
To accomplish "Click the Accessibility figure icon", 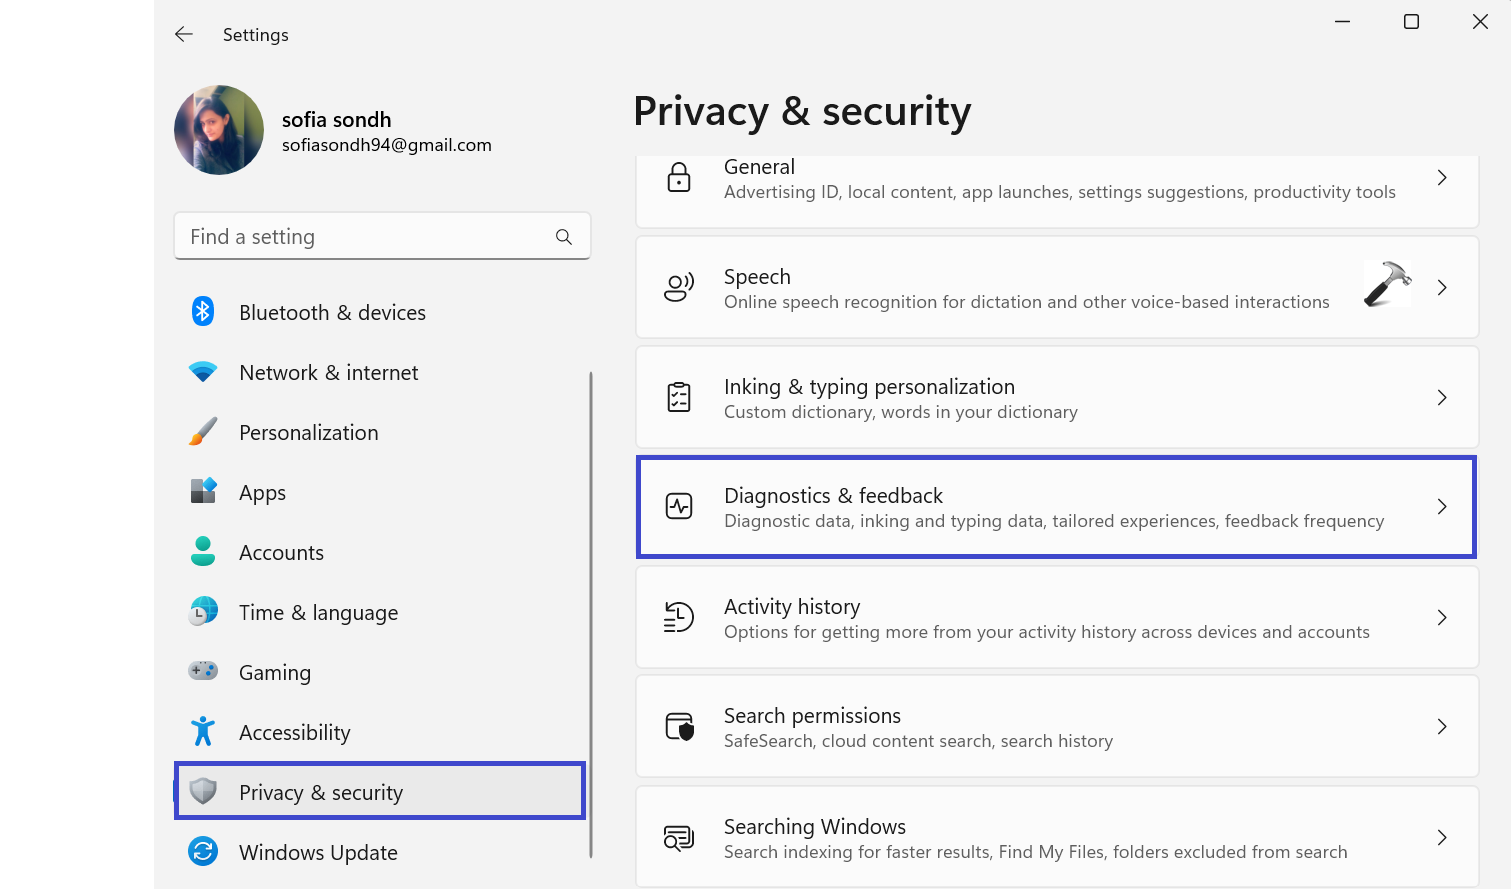I will (203, 731).
